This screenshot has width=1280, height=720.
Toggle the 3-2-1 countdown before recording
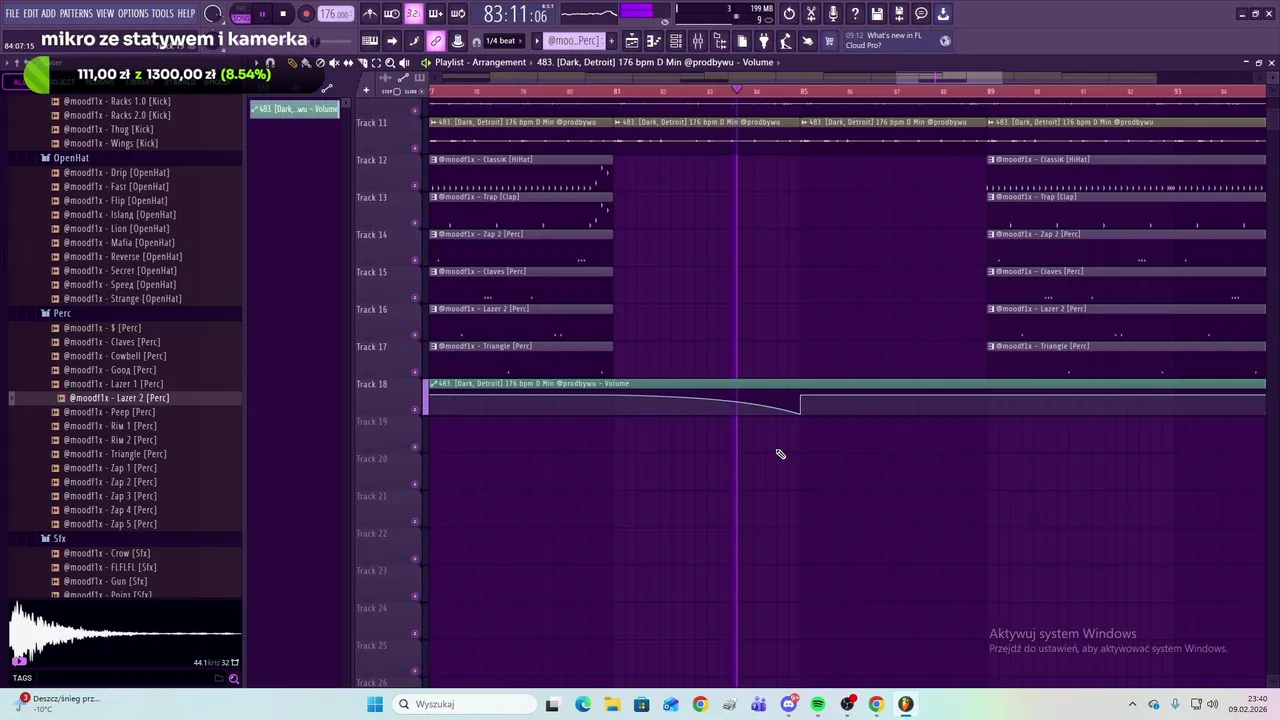pos(413,14)
